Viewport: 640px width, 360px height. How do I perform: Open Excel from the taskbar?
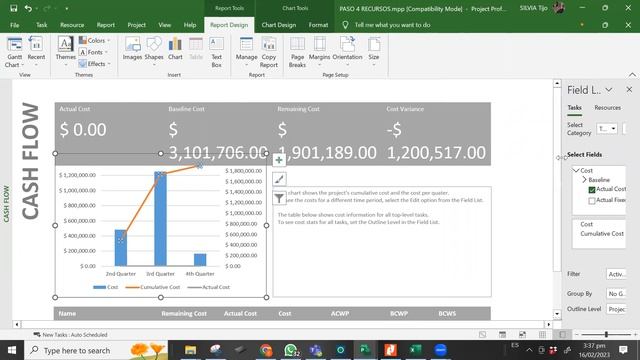click(415, 350)
